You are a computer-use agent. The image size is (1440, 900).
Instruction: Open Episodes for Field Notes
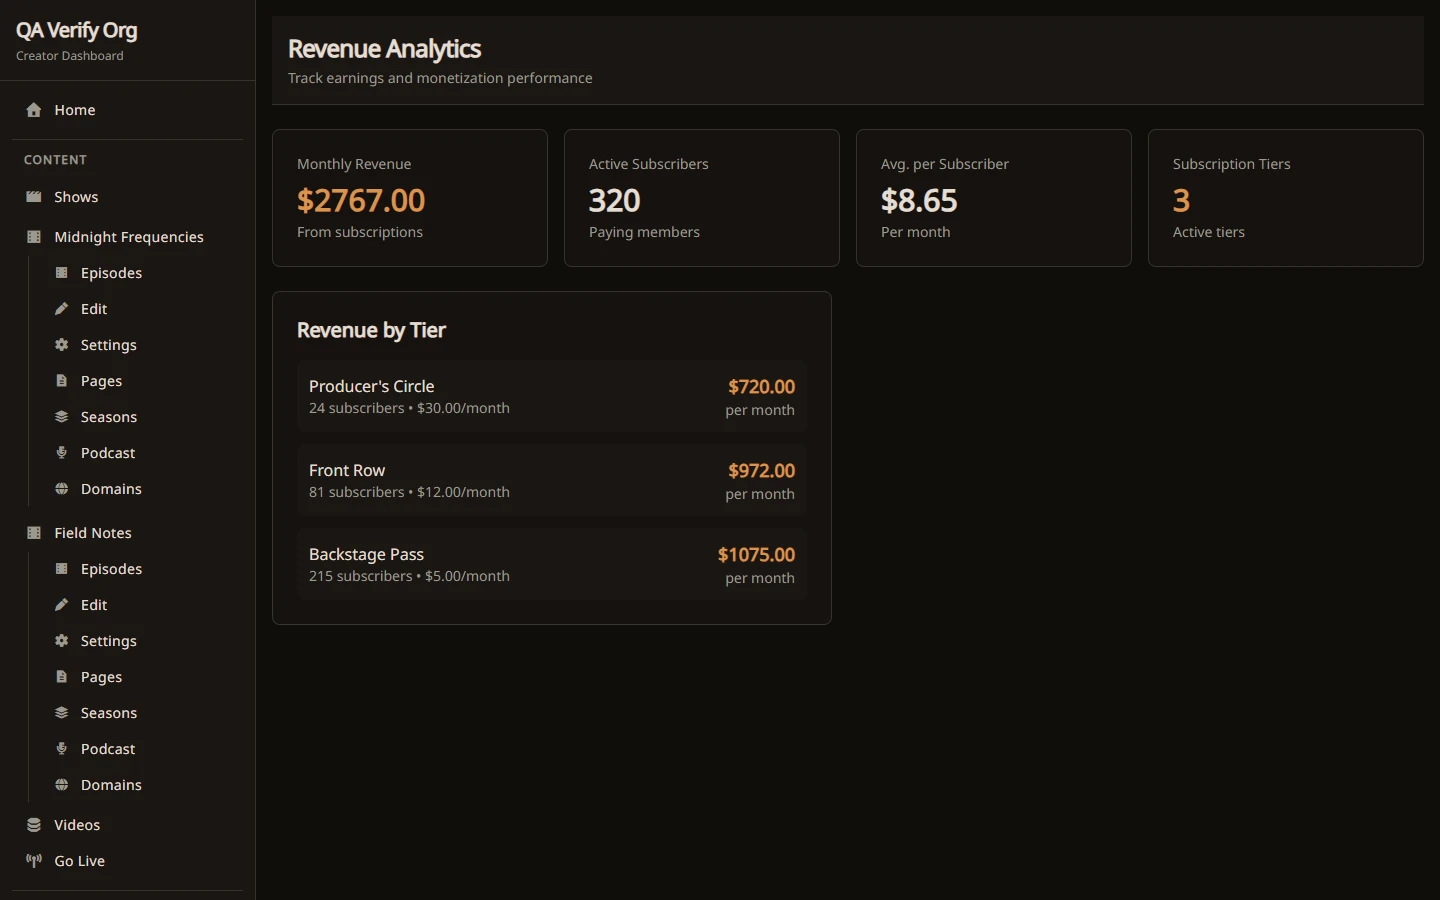point(141,569)
